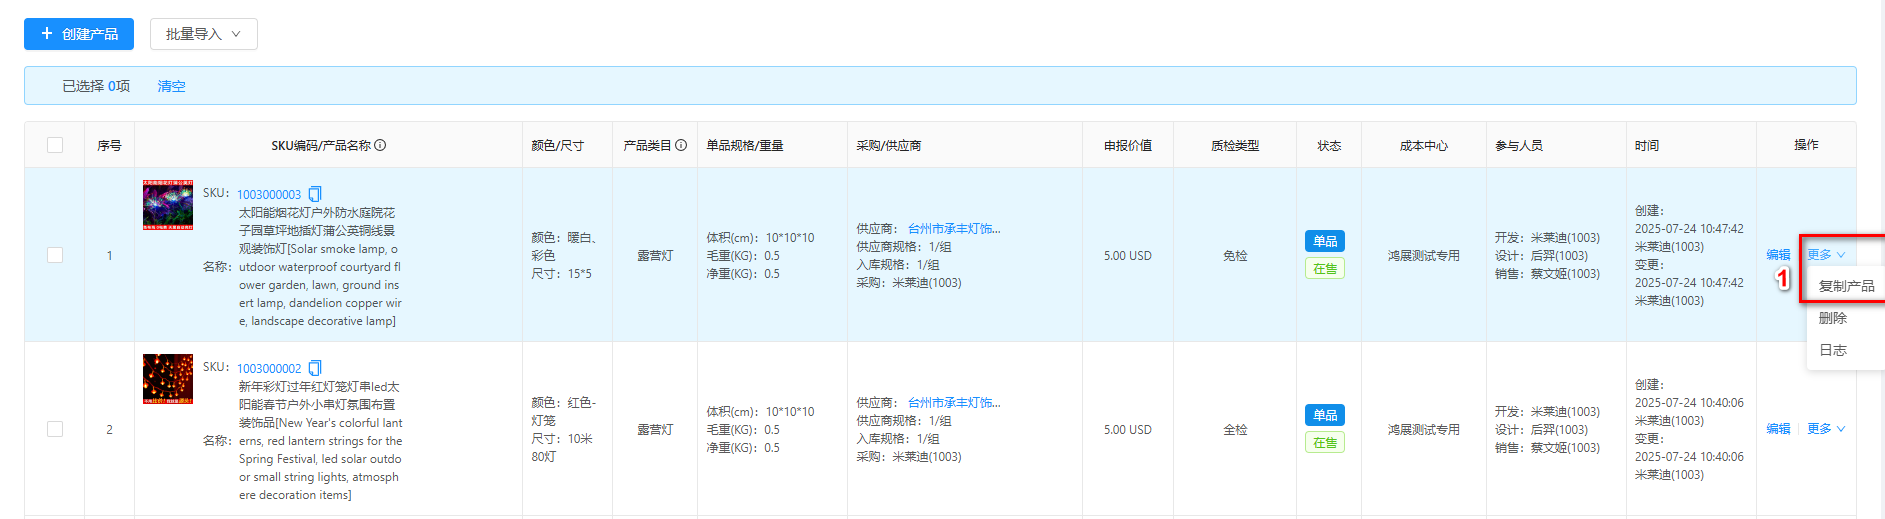
Task: Open the red lantern product thumbnail
Action: coord(168,379)
